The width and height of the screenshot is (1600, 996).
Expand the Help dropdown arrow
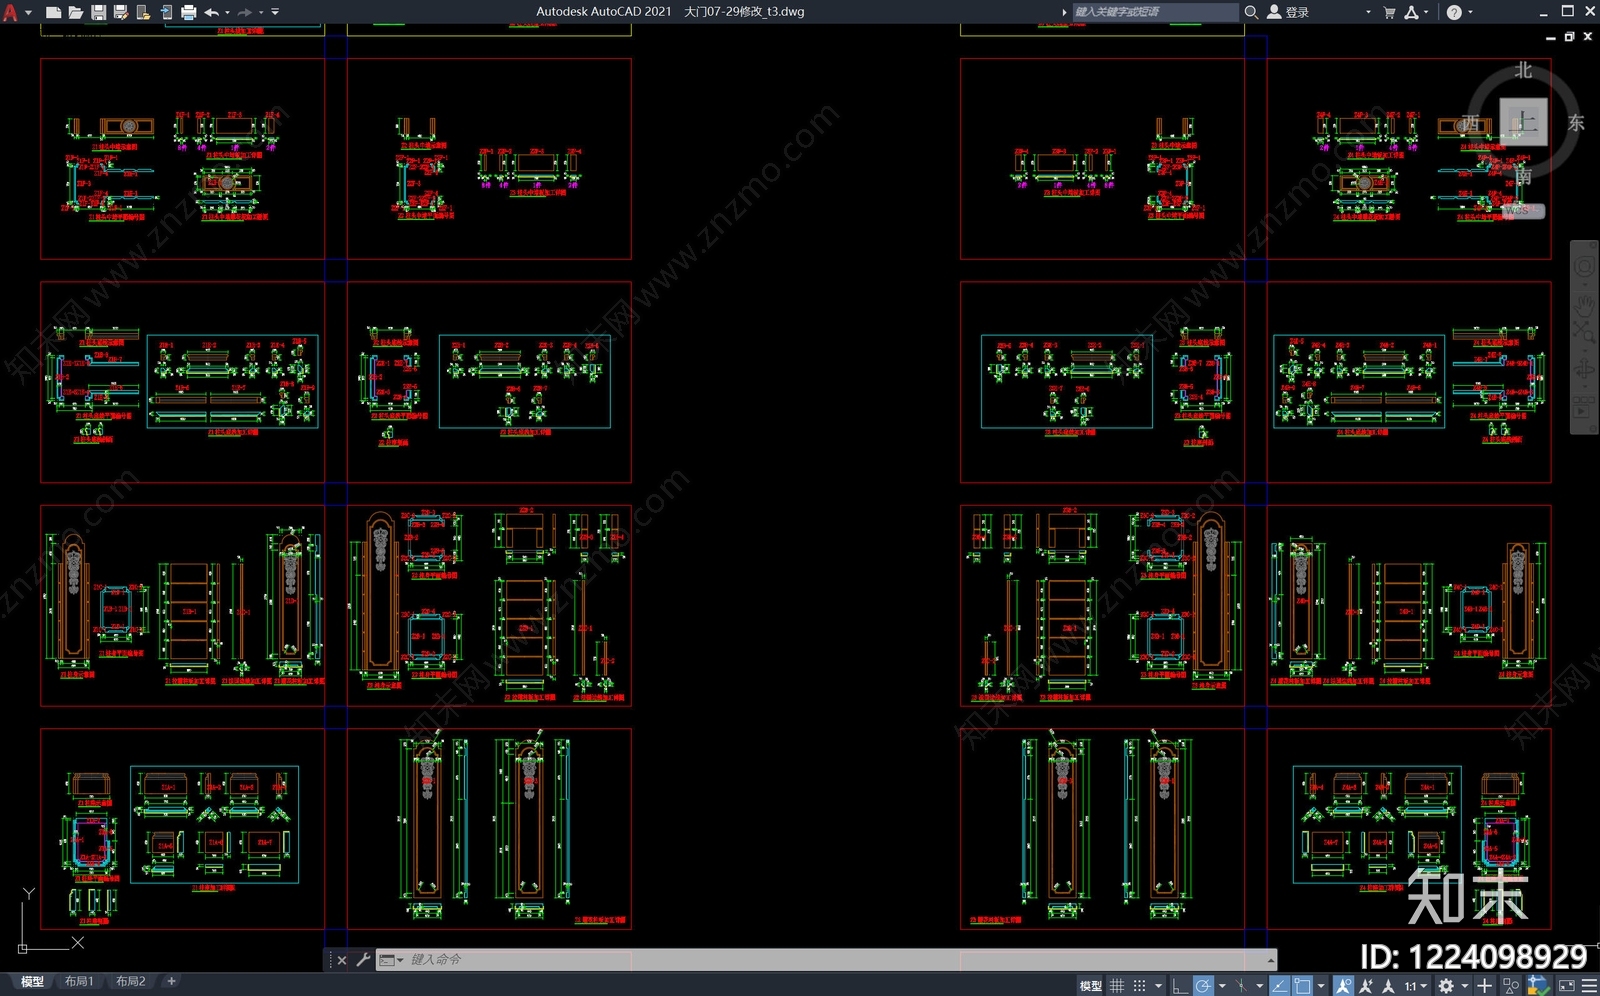[1470, 12]
